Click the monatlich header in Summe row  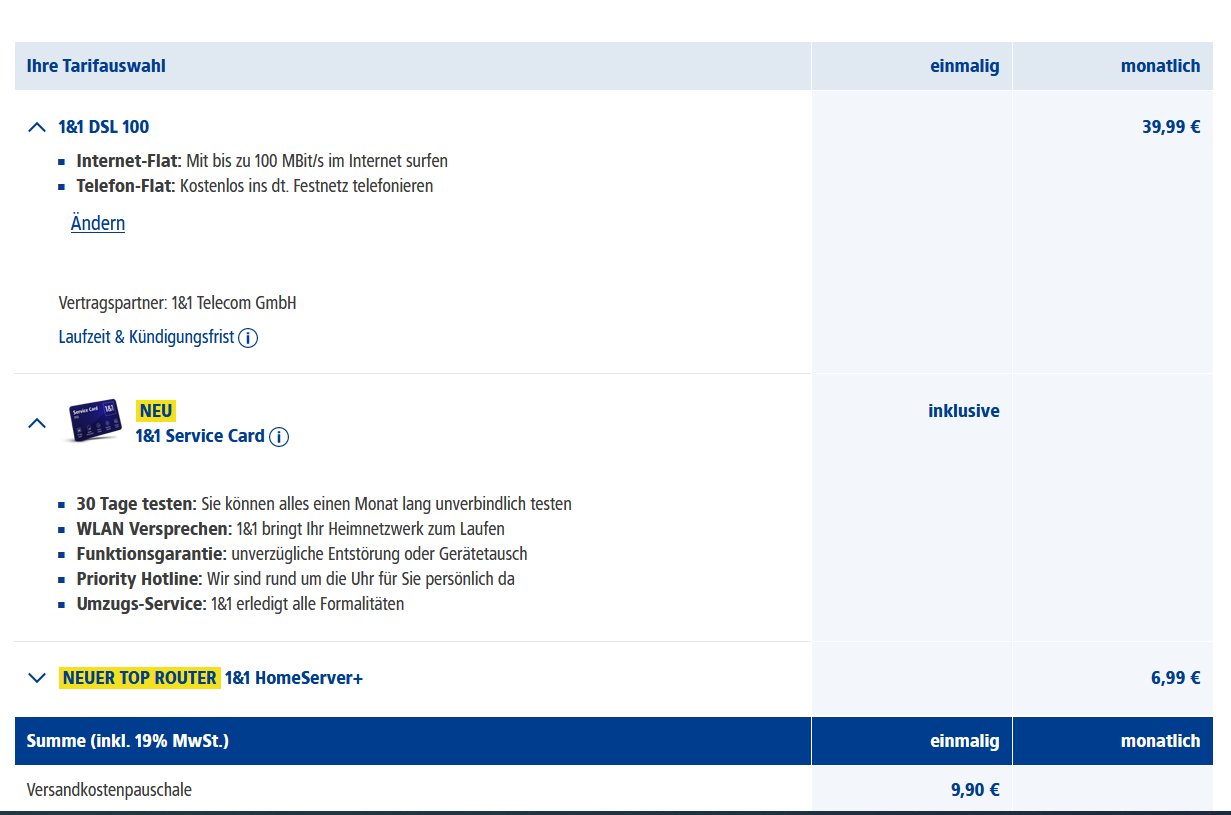pyautogui.click(x=1160, y=741)
